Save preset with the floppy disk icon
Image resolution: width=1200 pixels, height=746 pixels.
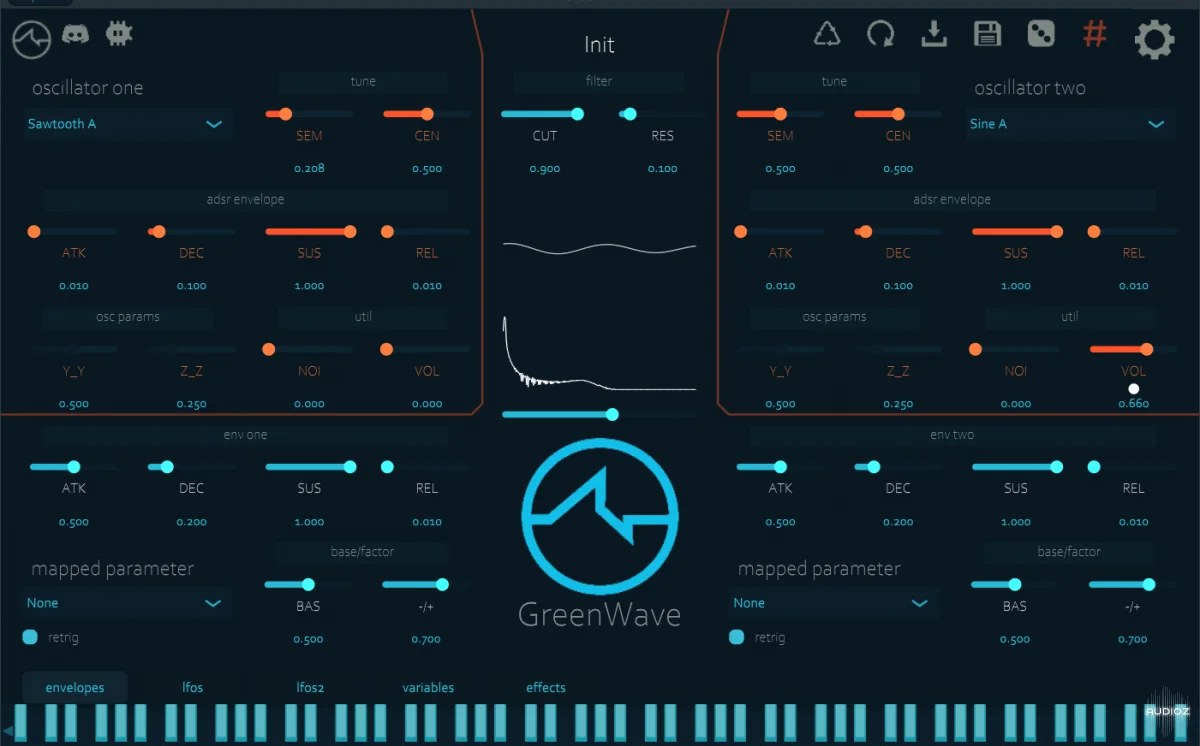pos(987,34)
